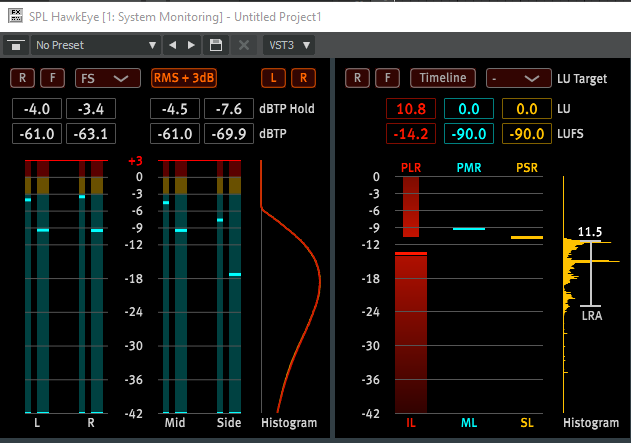Click the ML label
The height and width of the screenshot is (443, 631).
pyautogui.click(x=469, y=423)
